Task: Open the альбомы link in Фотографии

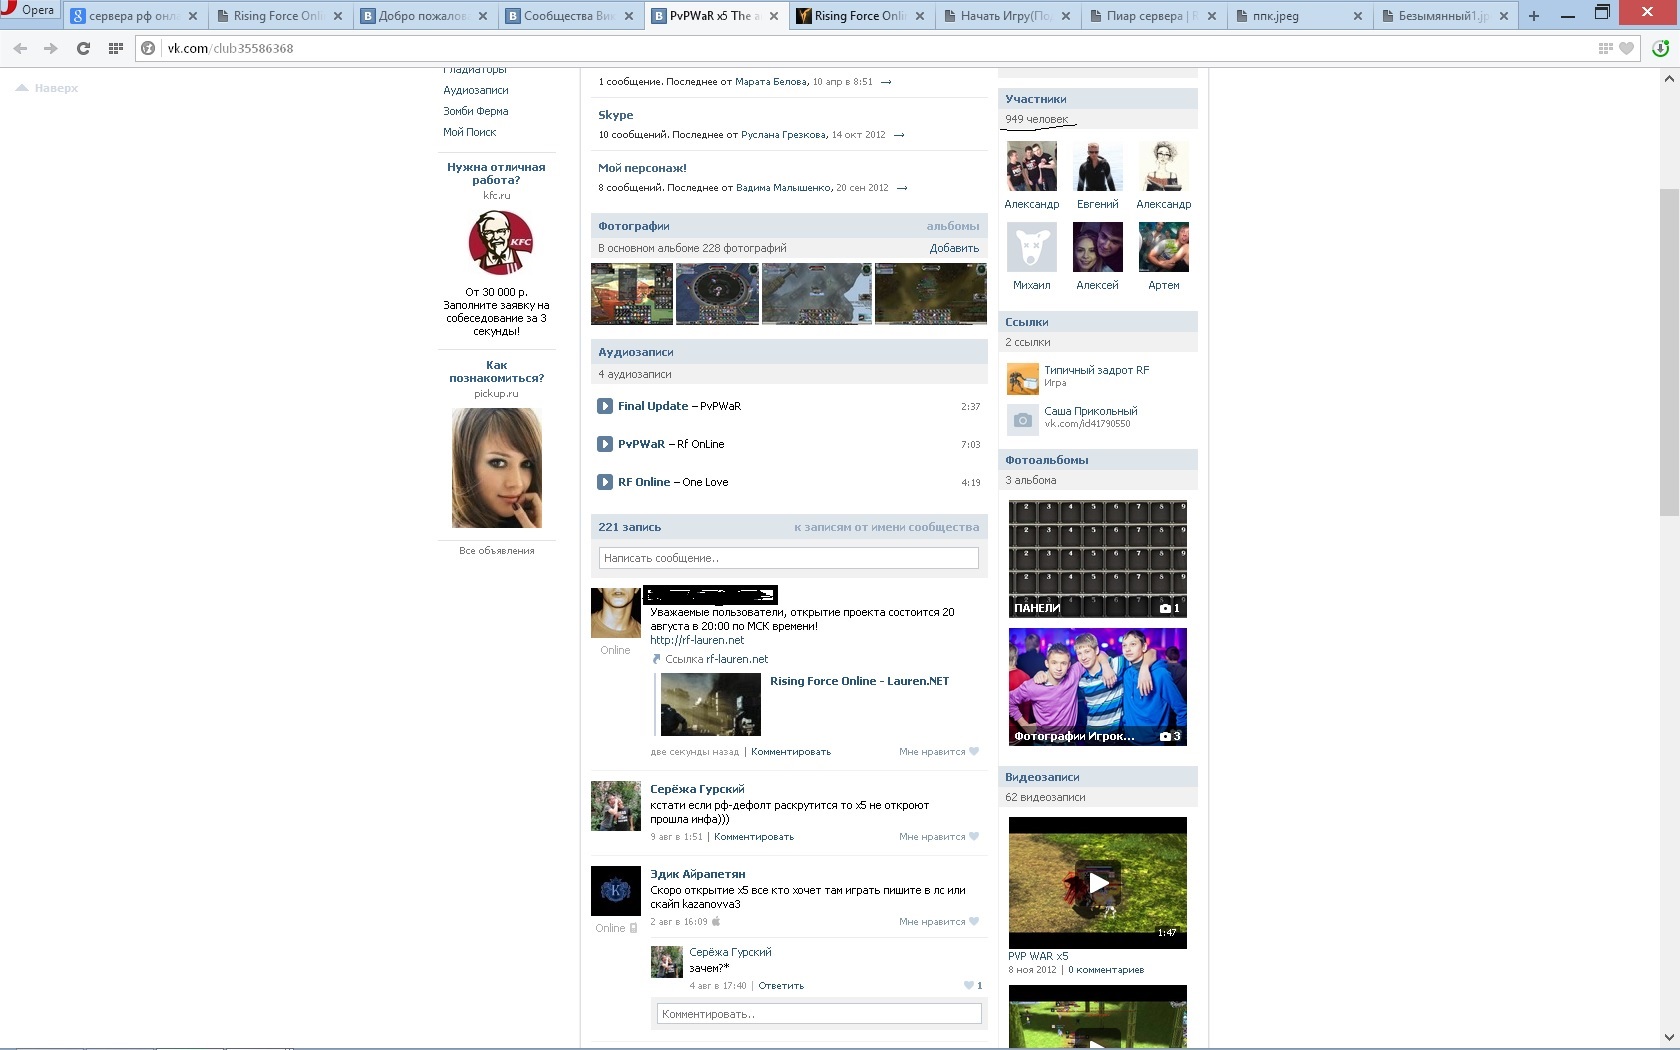Action: (952, 226)
